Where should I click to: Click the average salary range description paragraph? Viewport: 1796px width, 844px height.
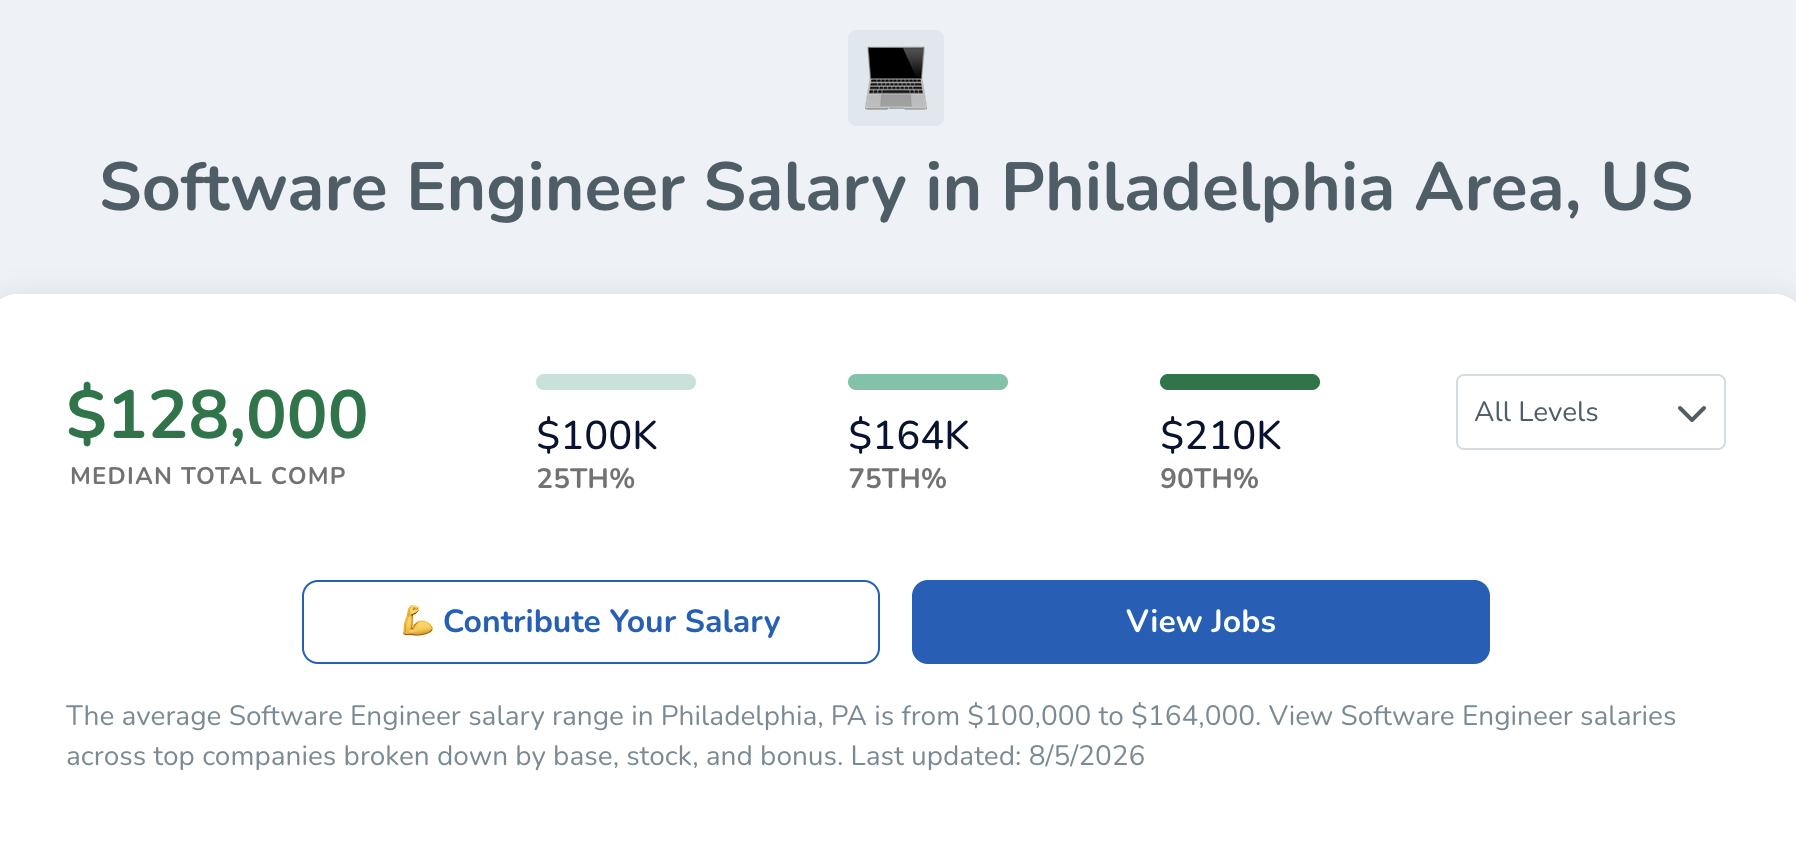coord(871,736)
